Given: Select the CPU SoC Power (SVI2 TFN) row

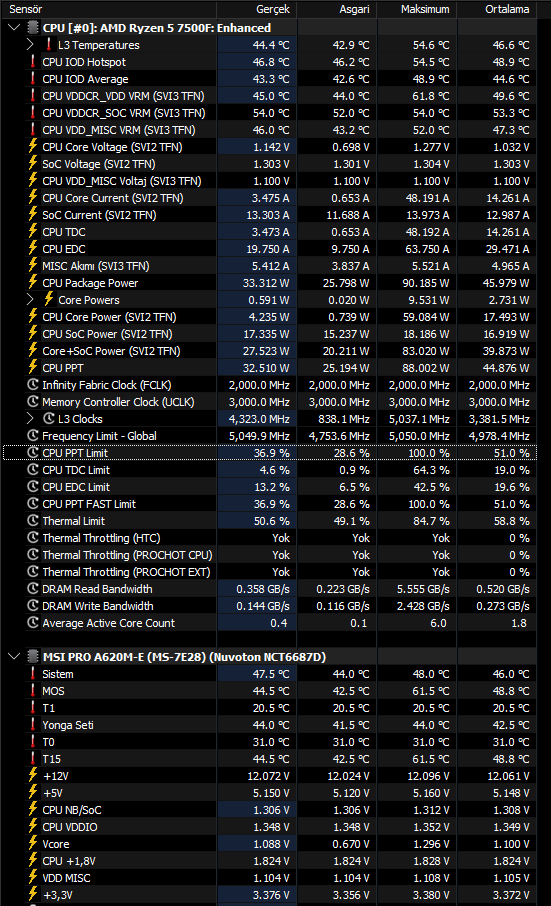Looking at the screenshot, I should pos(269,333).
